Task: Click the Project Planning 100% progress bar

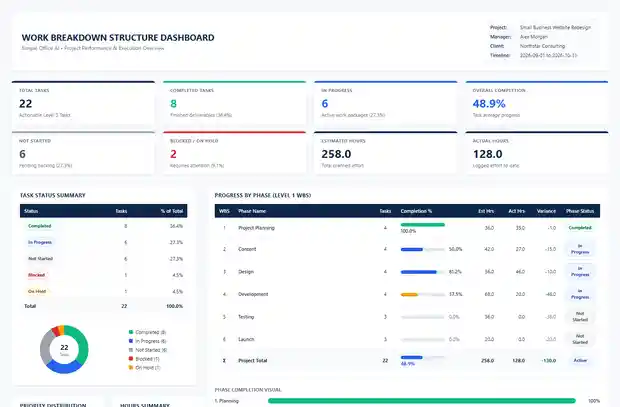Action: (423, 225)
